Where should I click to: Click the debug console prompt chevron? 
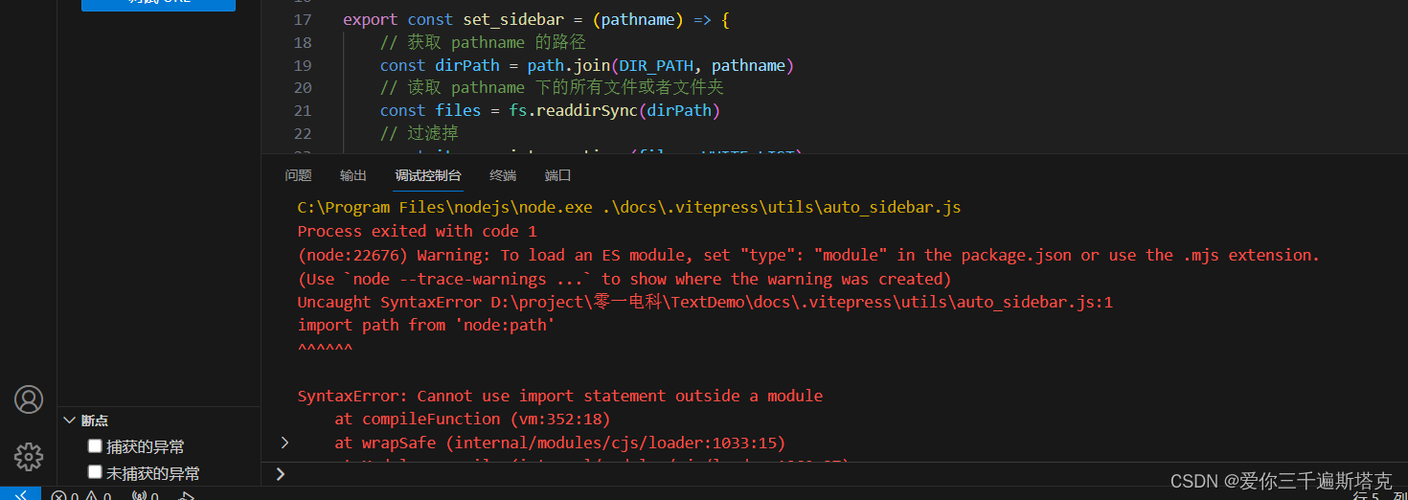(281, 474)
